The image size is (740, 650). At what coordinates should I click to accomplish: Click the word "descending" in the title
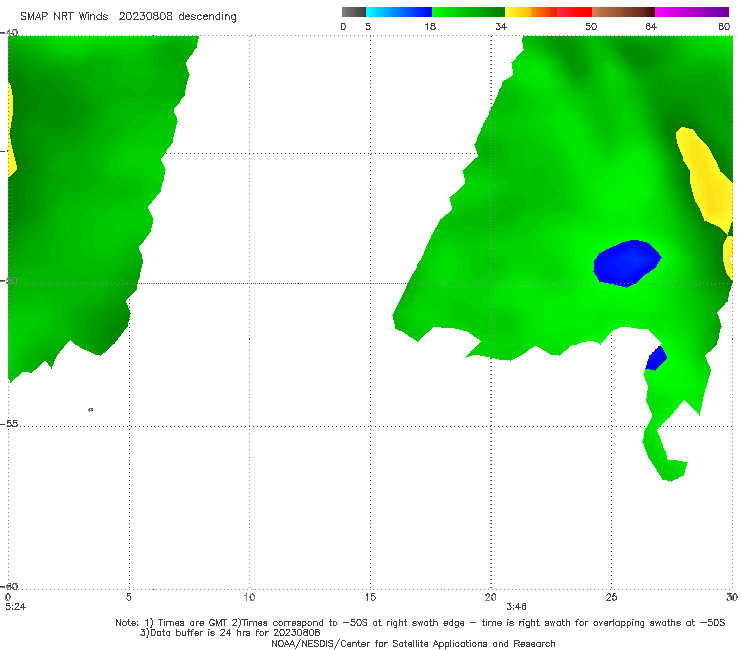click(208, 17)
